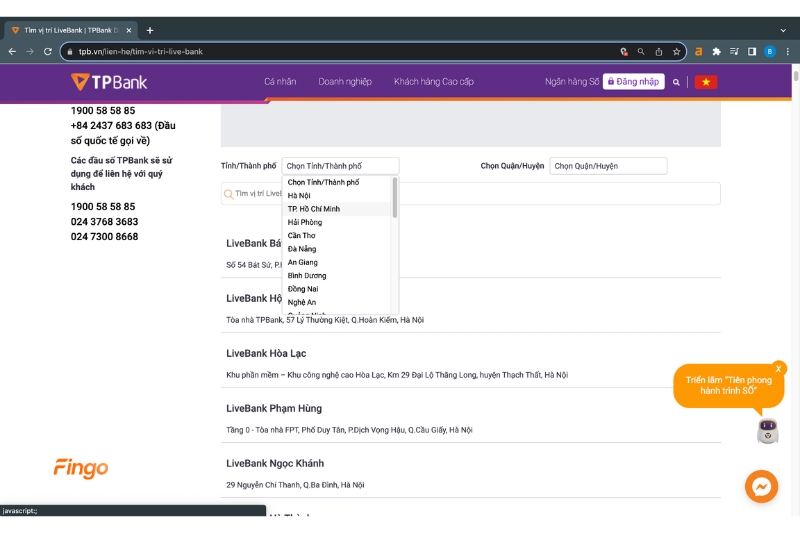The image size is (800, 533).
Task: Click the chatbot robot assistant icon
Action: pos(767,431)
